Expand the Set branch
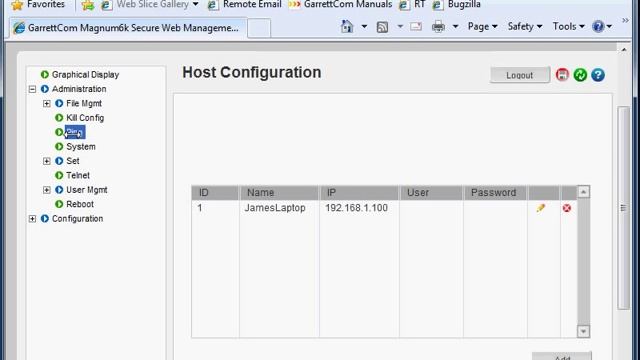Image resolution: width=640 pixels, height=360 pixels. point(47,161)
